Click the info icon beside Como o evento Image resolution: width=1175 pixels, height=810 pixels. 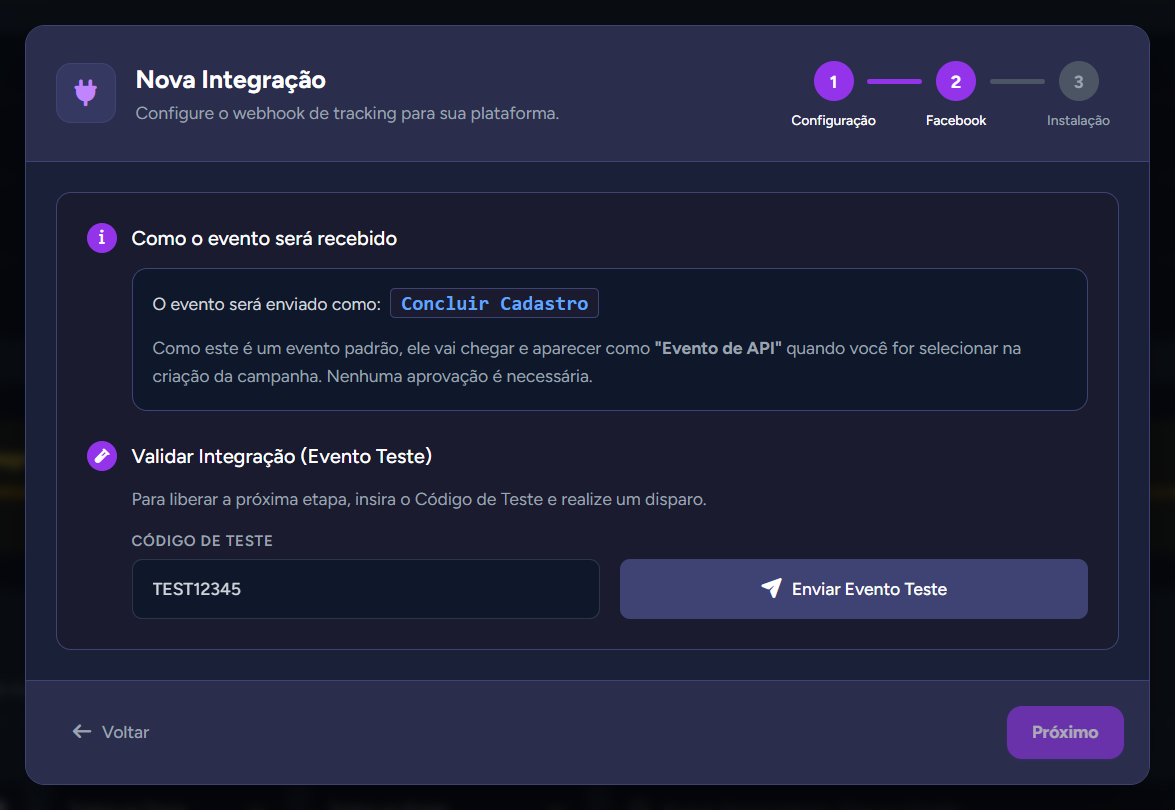tap(102, 238)
